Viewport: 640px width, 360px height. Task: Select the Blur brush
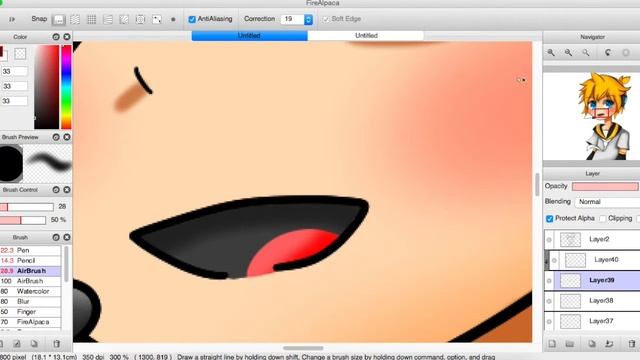pyautogui.click(x=31, y=301)
